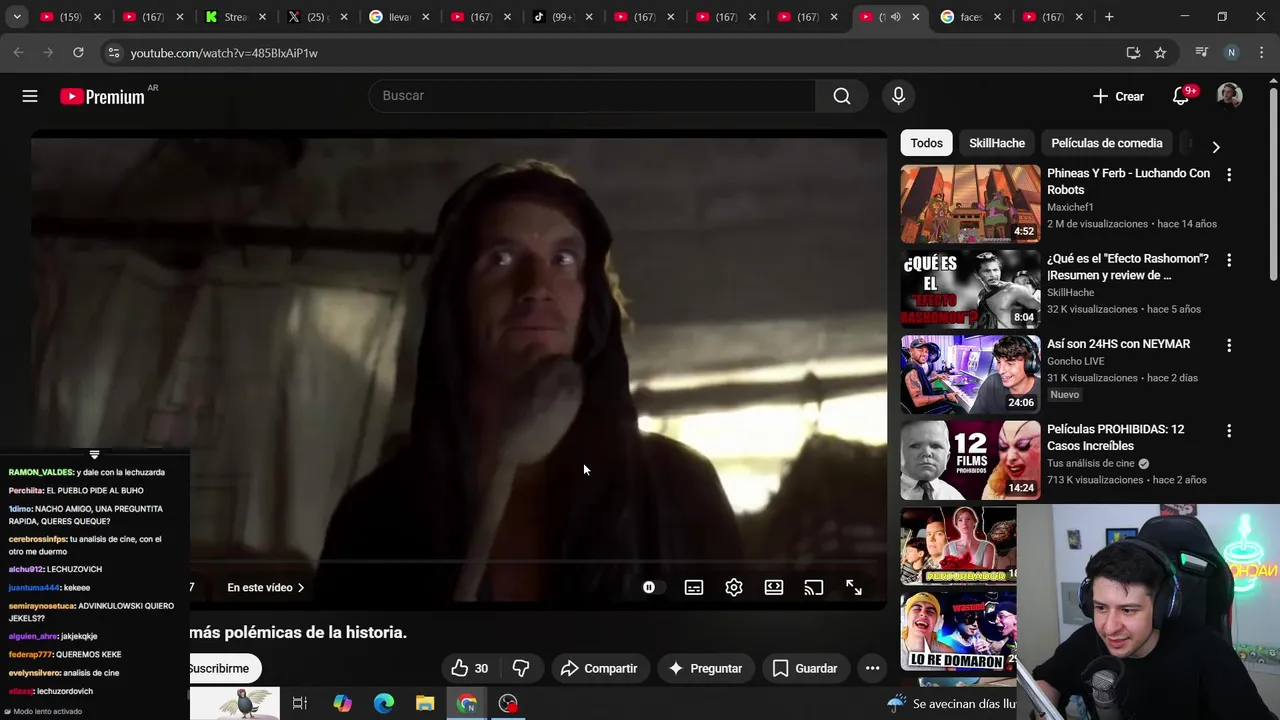Install app icon in address bar
The width and height of the screenshot is (1280, 720).
(x=1133, y=53)
